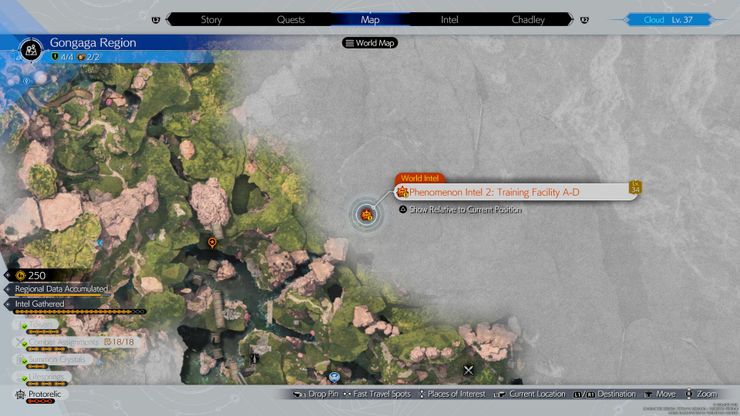Click the level 34 badge on intel

coord(635,187)
